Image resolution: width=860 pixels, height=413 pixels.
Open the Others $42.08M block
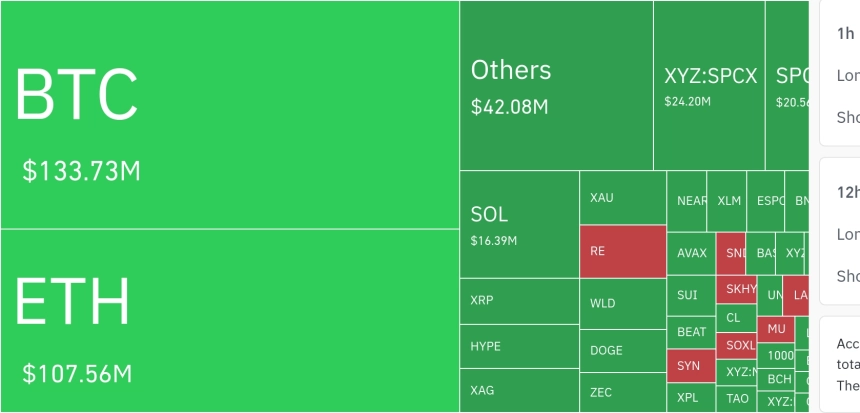[x=556, y=86]
